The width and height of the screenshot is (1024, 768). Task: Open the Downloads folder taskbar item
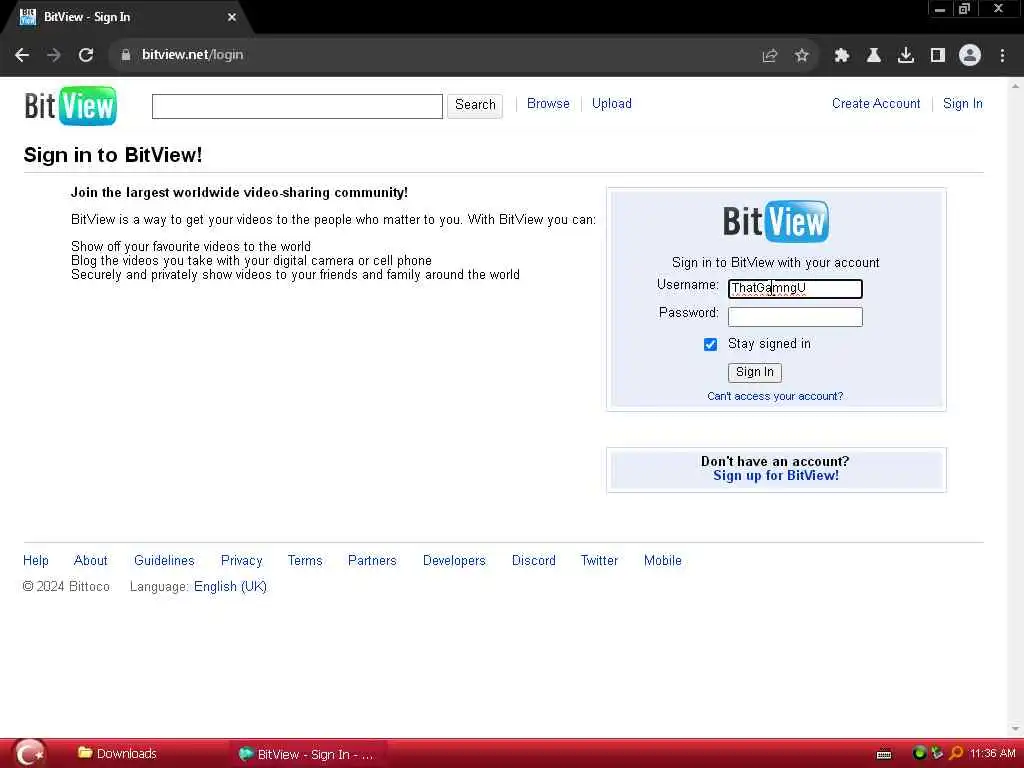[118, 754]
